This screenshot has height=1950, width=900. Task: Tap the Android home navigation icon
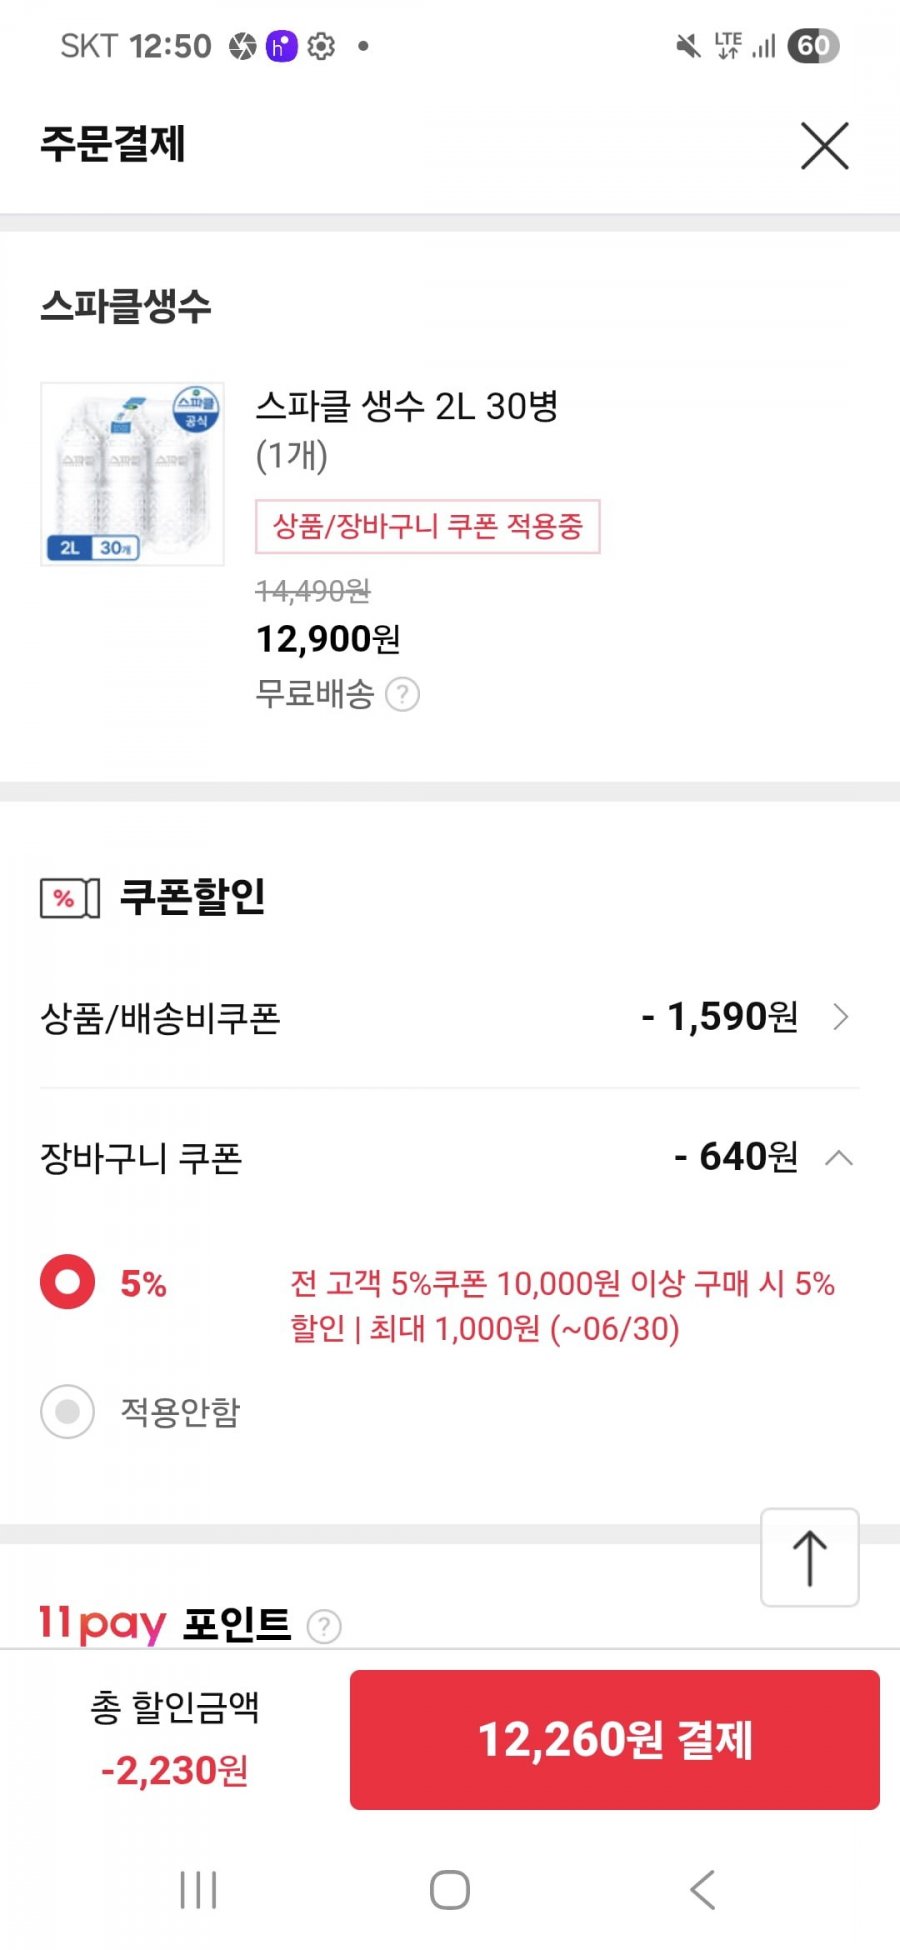(x=450, y=1890)
